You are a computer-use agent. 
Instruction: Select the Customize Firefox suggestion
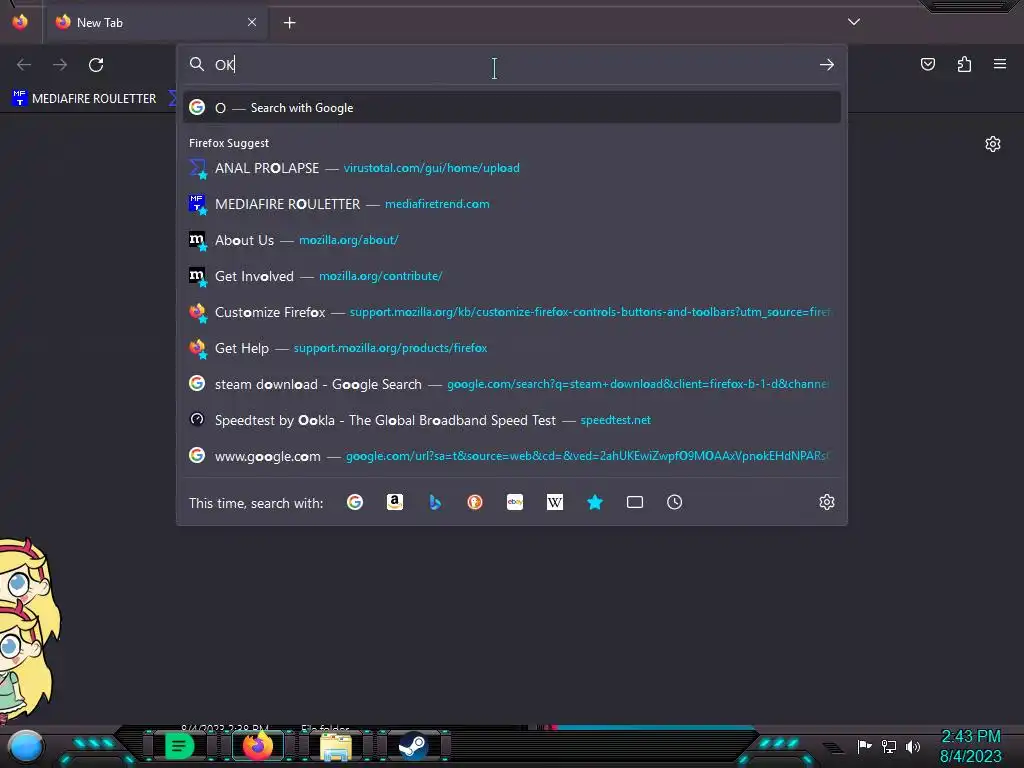point(512,312)
